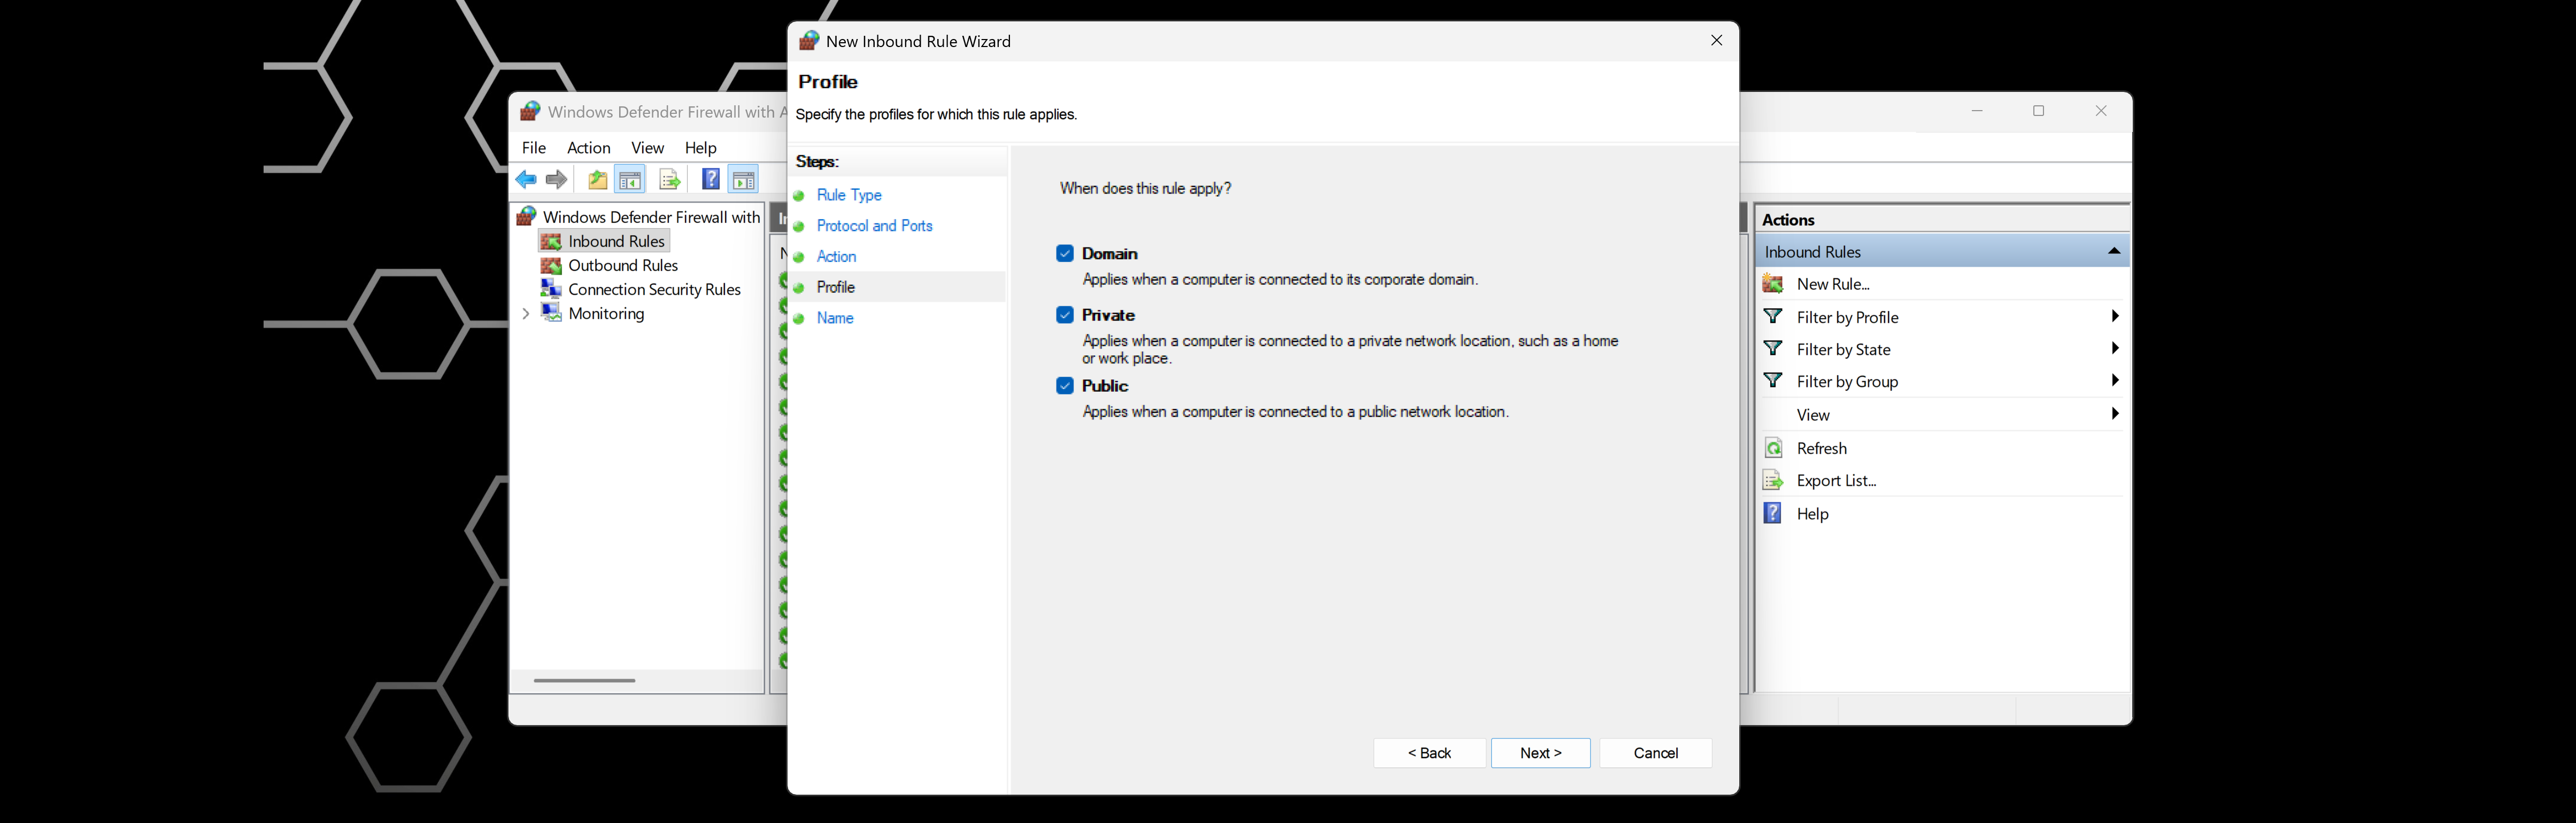The image size is (2576, 823).
Task: Open the Help menu in menu bar
Action: pyautogui.click(x=700, y=148)
